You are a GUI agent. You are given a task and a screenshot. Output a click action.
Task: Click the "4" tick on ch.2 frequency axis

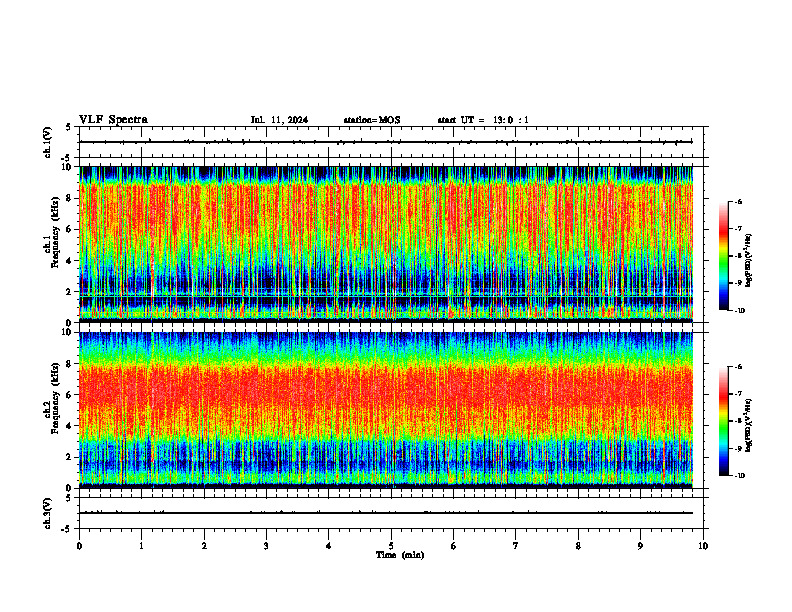click(x=70, y=426)
